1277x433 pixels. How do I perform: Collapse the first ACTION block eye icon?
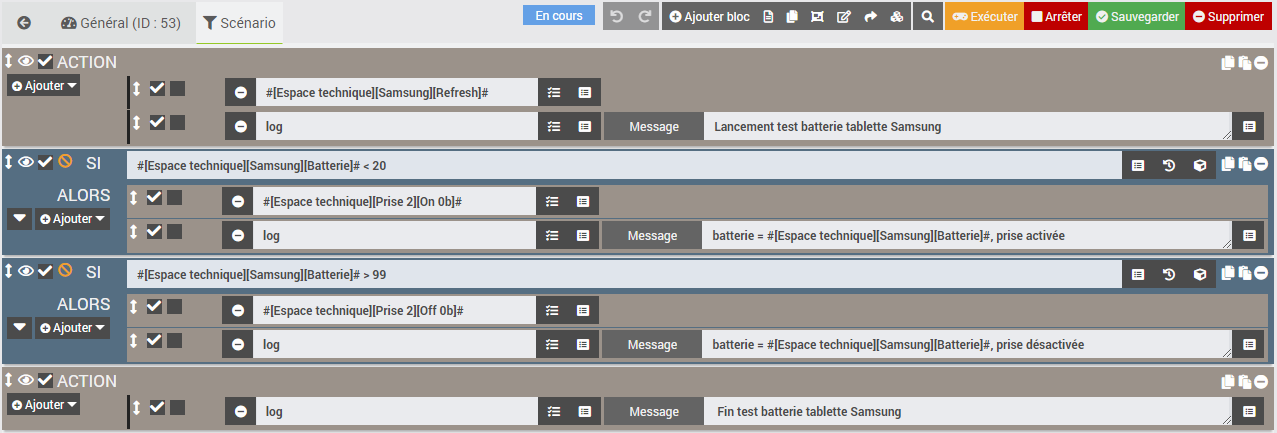(x=26, y=61)
